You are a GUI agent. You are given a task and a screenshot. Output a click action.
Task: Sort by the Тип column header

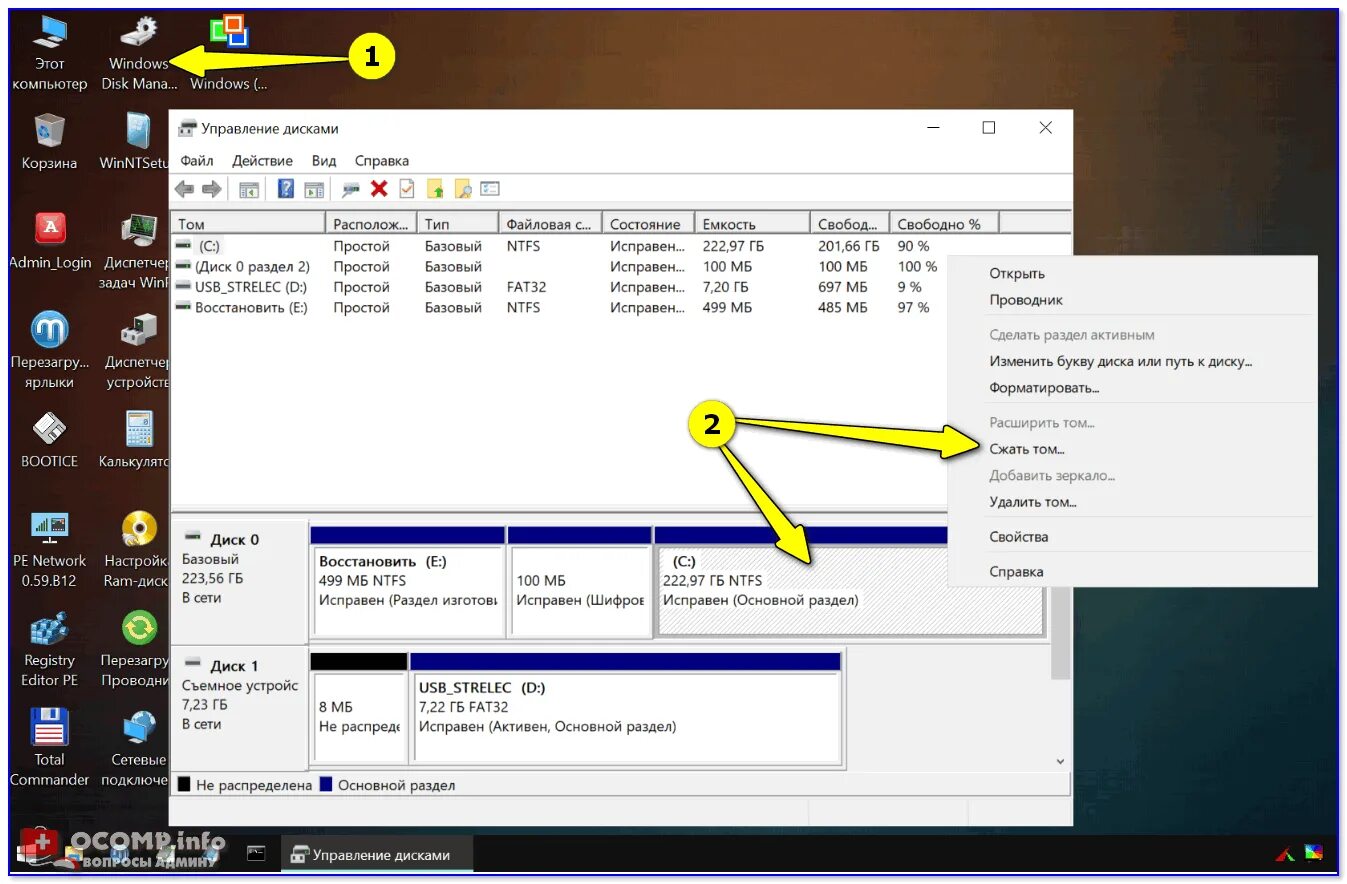pos(457,224)
